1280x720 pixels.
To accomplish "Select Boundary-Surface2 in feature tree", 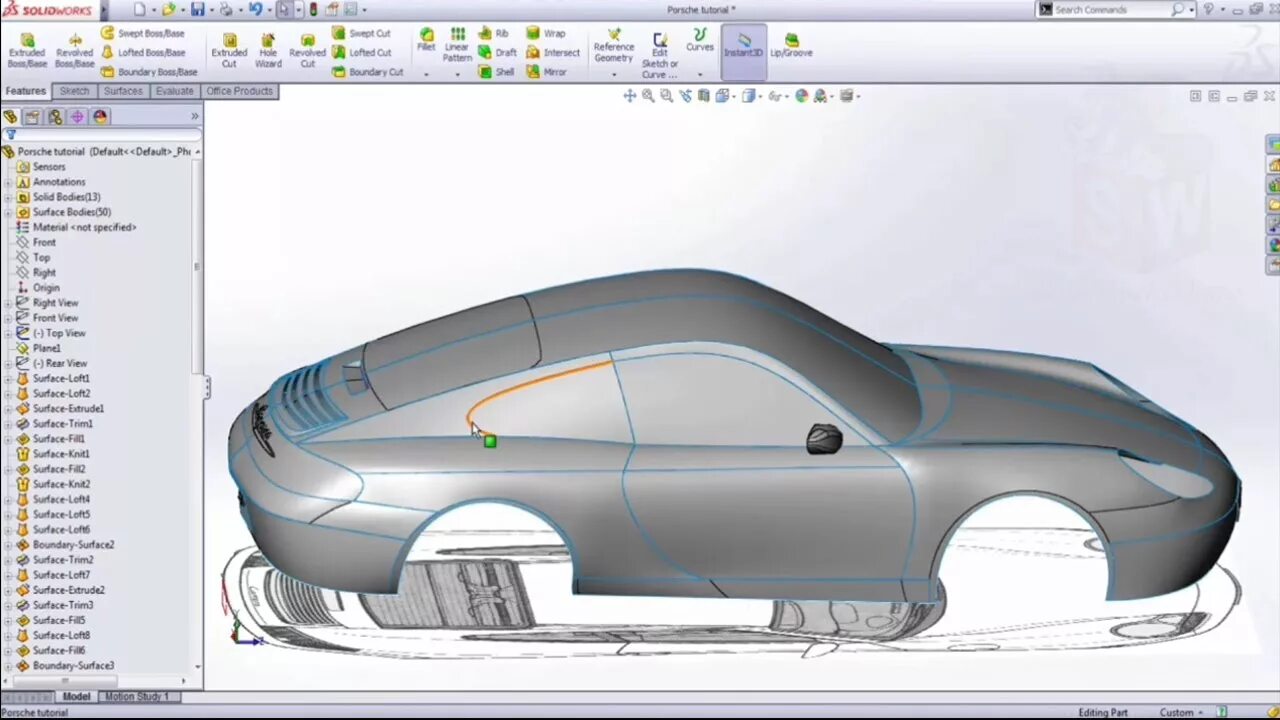I will coord(64,545).
